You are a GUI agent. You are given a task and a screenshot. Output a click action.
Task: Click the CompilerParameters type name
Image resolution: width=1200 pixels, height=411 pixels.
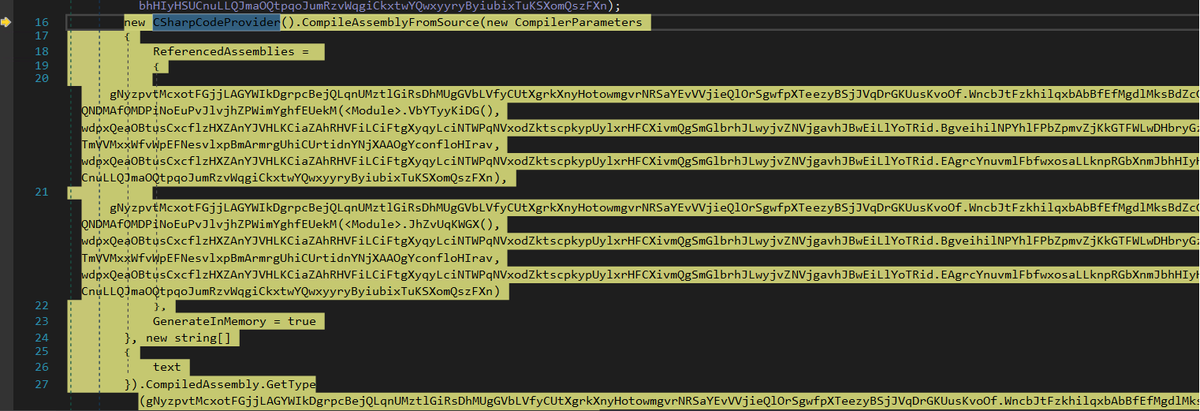pyautogui.click(x=579, y=22)
